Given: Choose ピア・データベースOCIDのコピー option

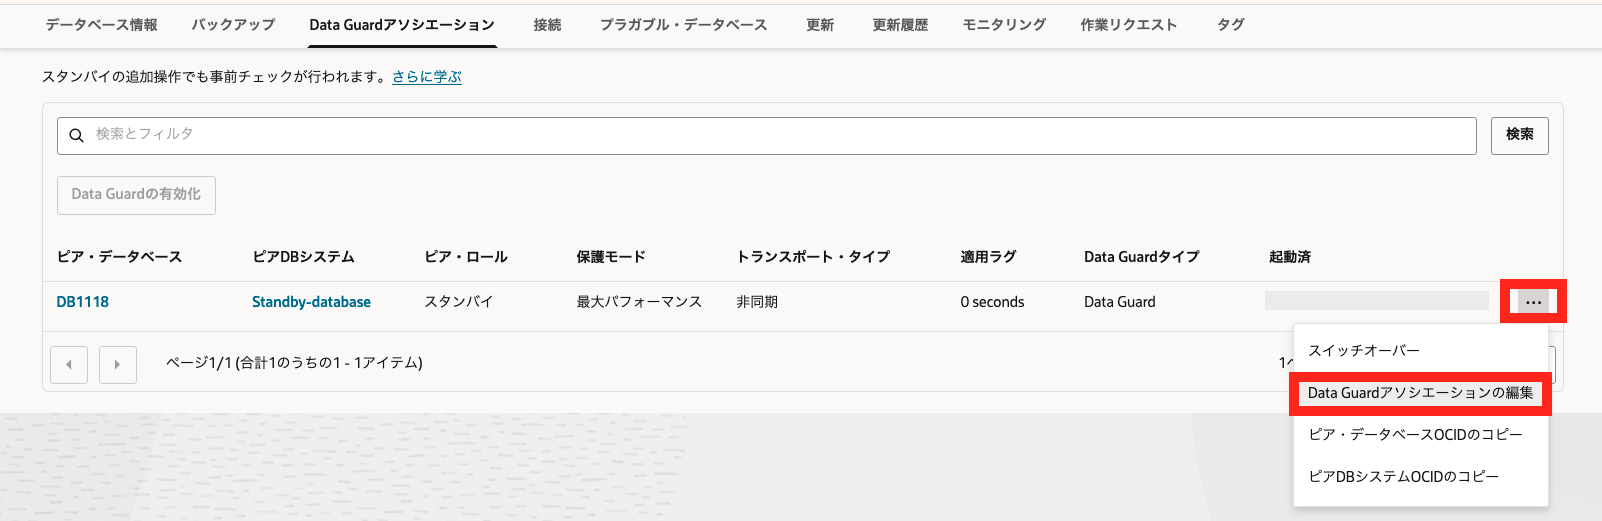Looking at the screenshot, I should click(x=1415, y=435).
